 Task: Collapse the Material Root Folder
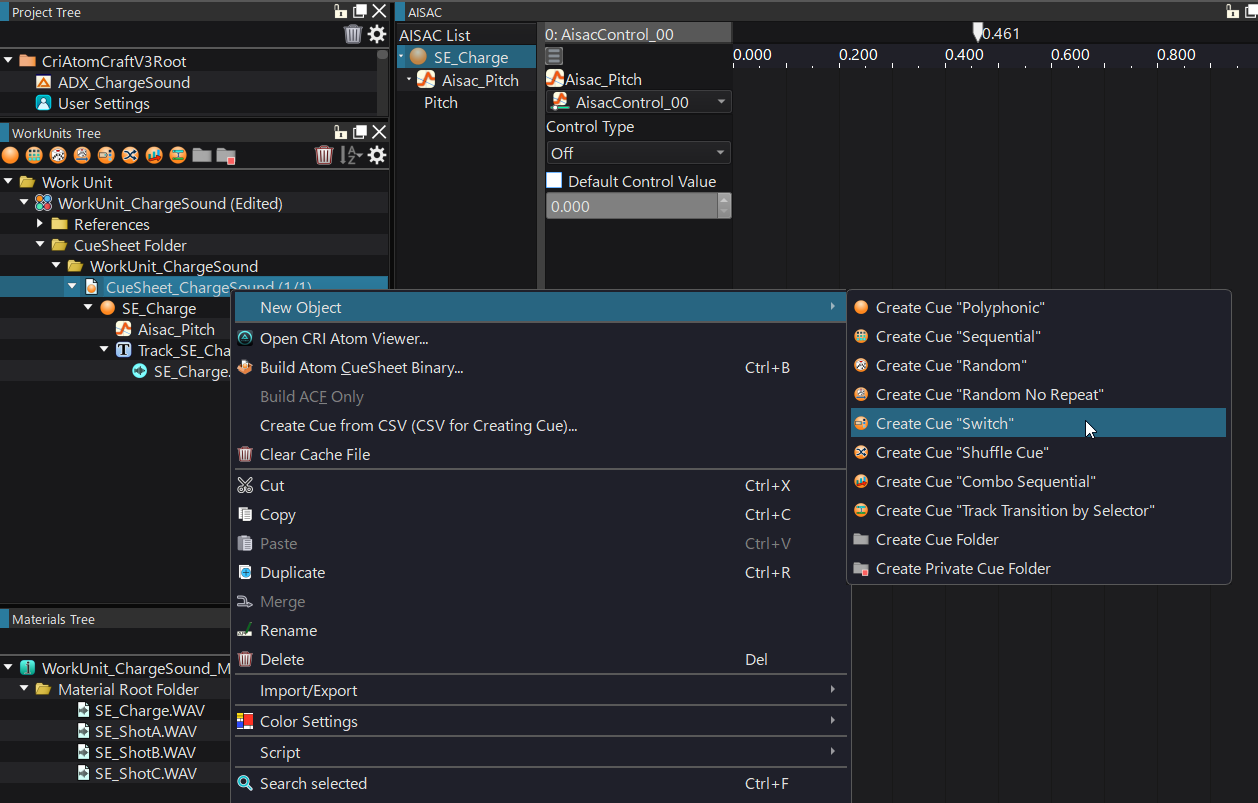25,689
